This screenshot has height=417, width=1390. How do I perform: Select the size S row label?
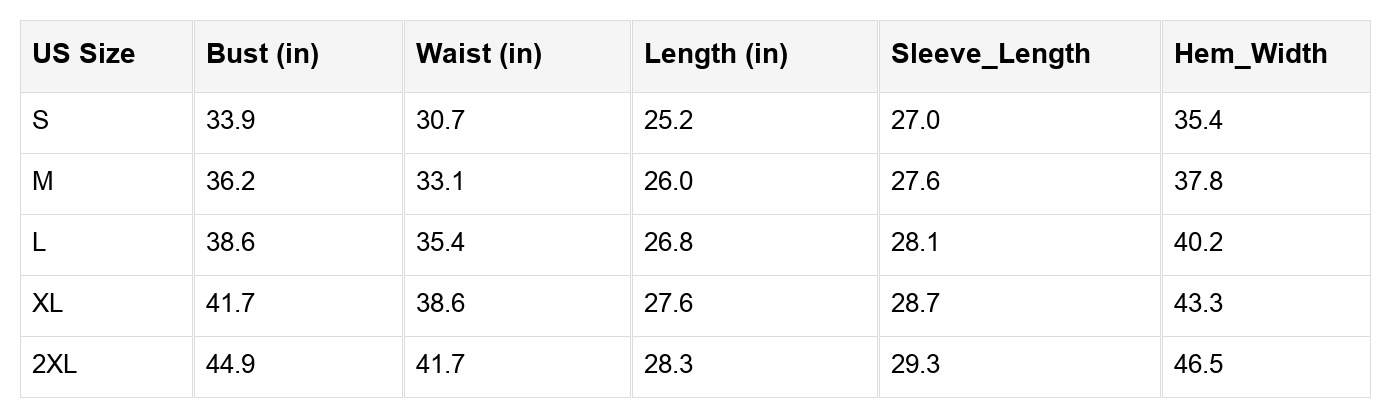coord(41,121)
